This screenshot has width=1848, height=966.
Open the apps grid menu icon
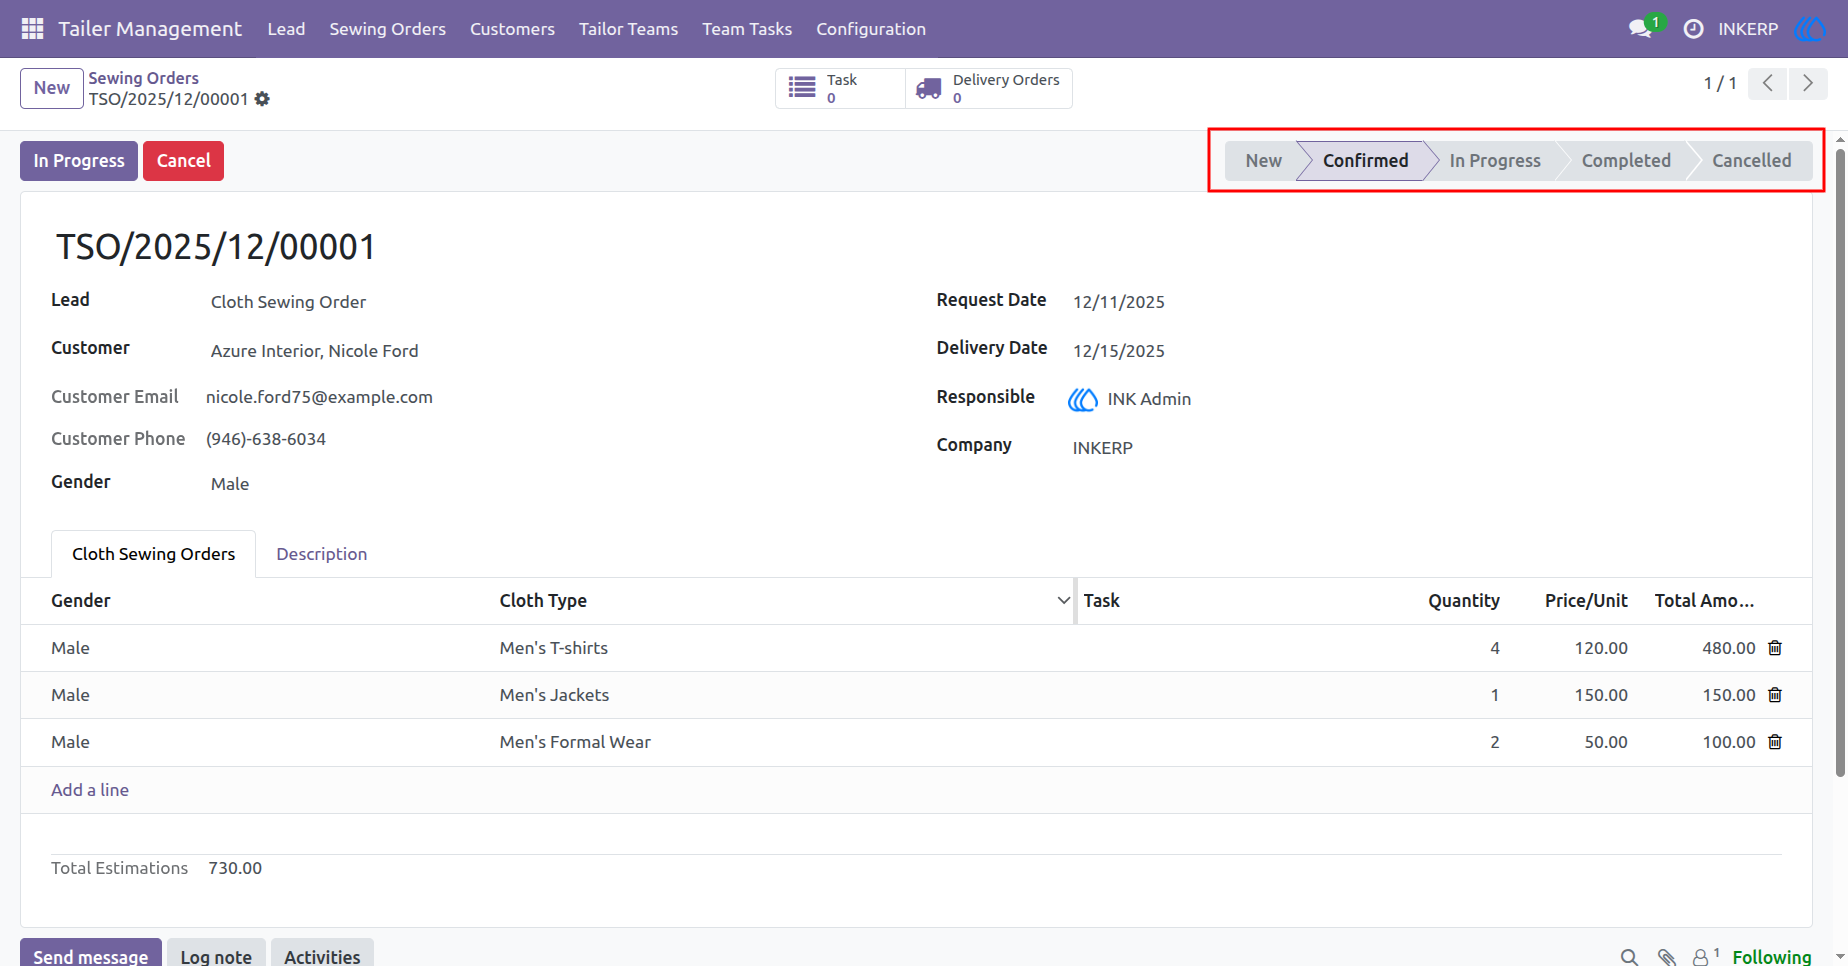tap(32, 29)
